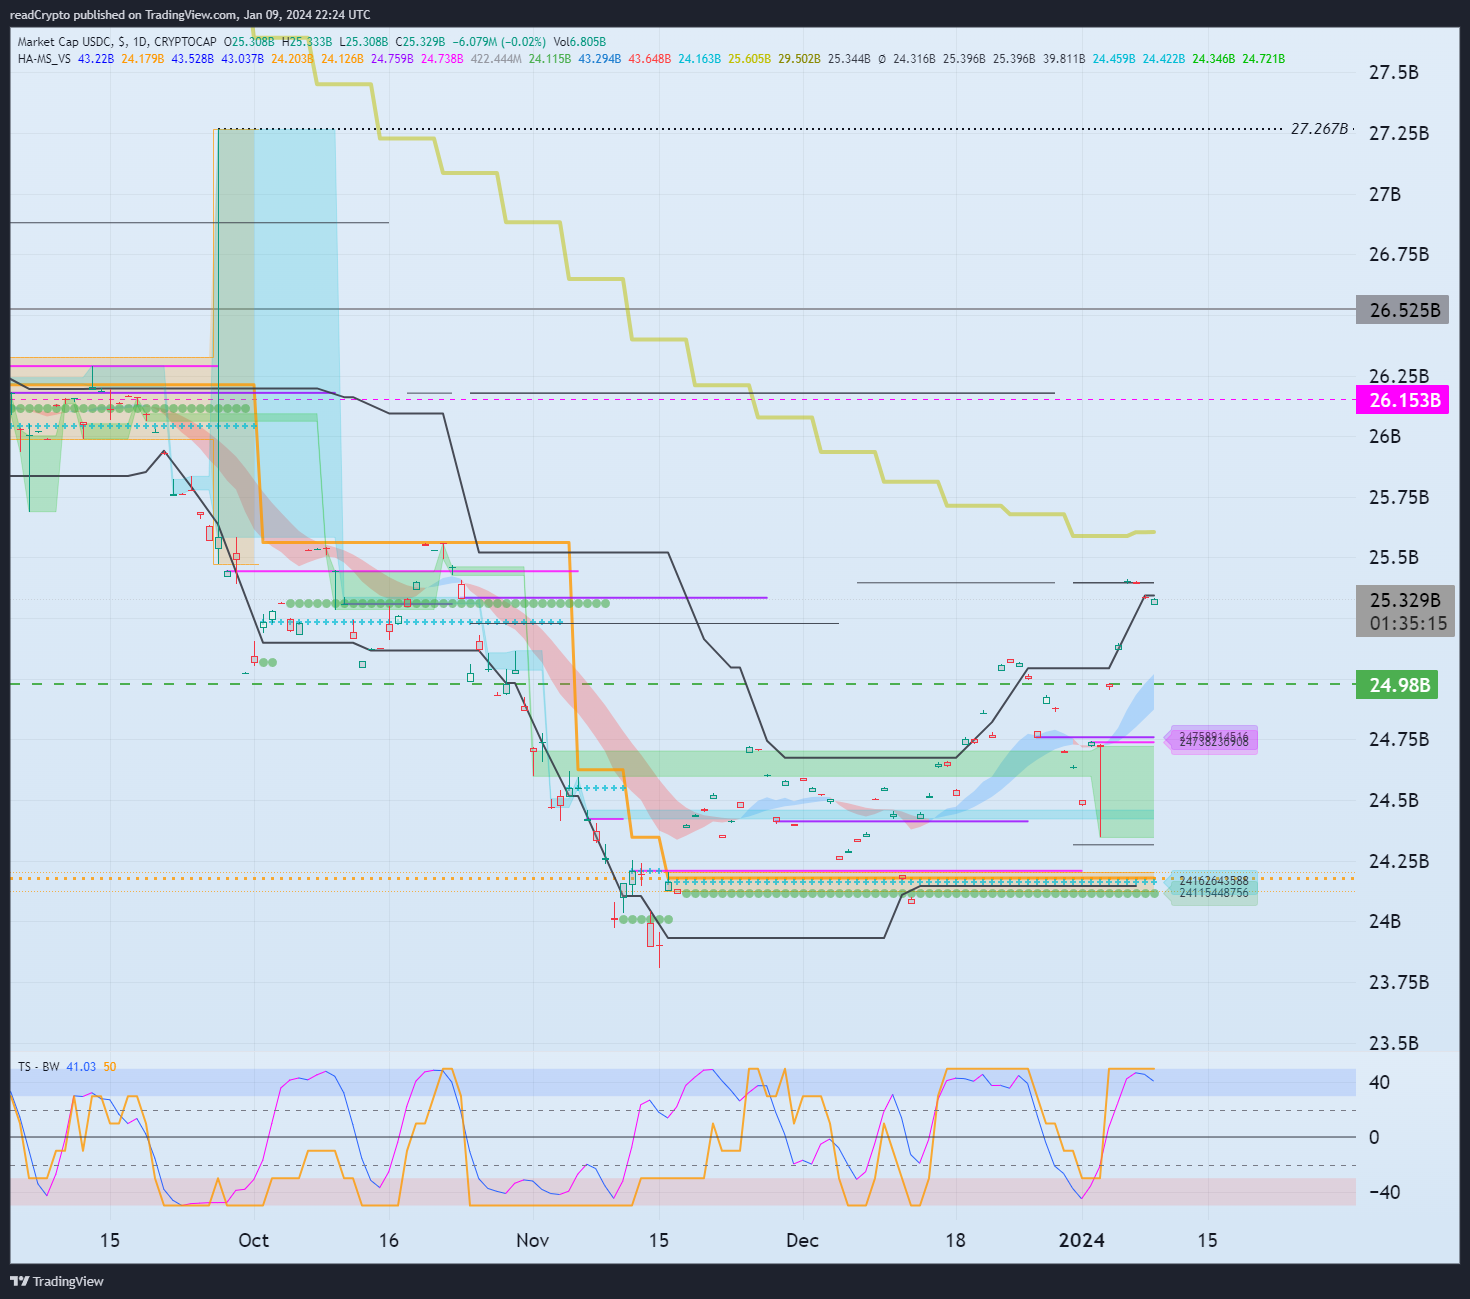Click the magenta 24.738B indicator value

[x=442, y=59]
